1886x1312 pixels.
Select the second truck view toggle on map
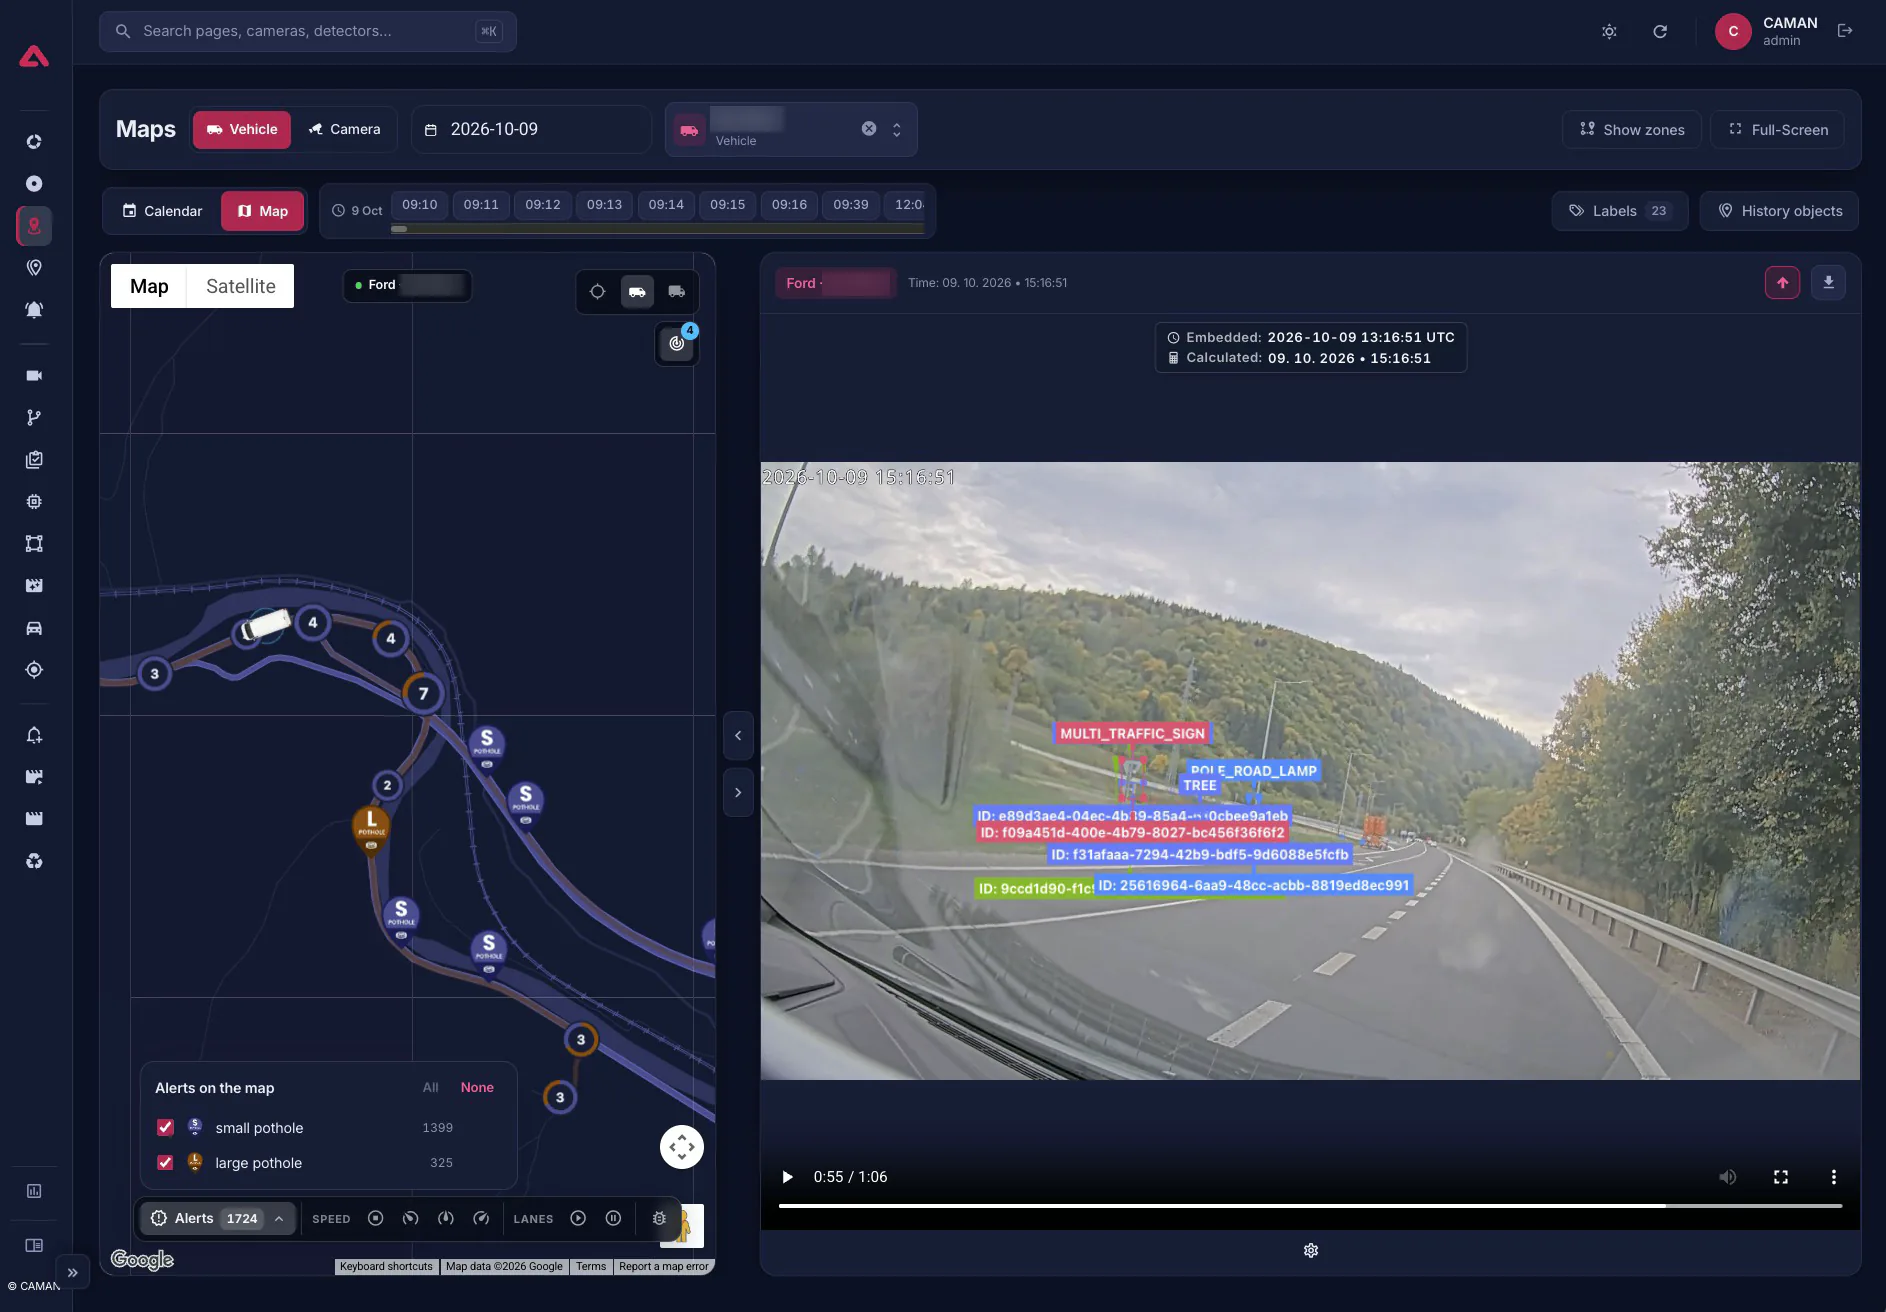677,292
